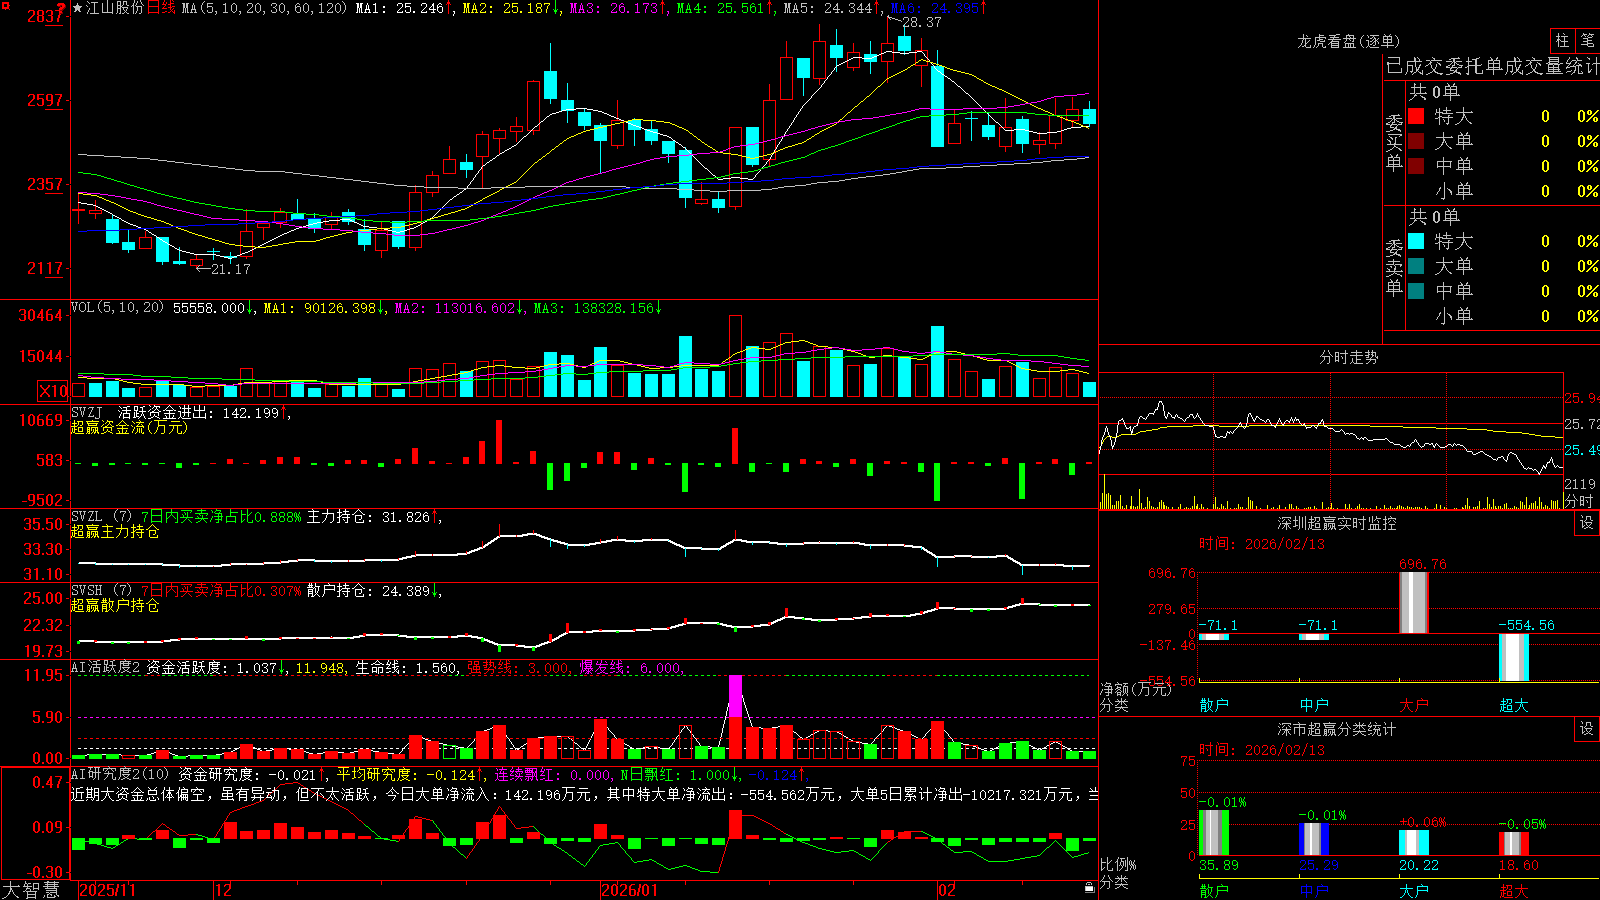This screenshot has height=900, width=1600.
Task: Open 设 settings for 深市超赢分类统计
Action: (x=1587, y=729)
